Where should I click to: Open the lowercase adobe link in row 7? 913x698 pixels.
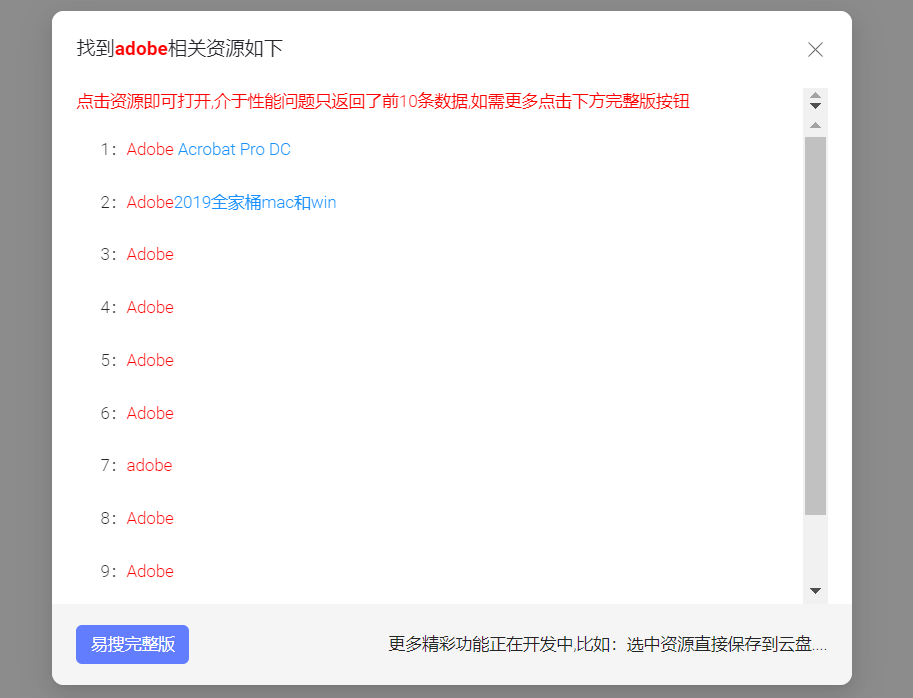(x=150, y=466)
